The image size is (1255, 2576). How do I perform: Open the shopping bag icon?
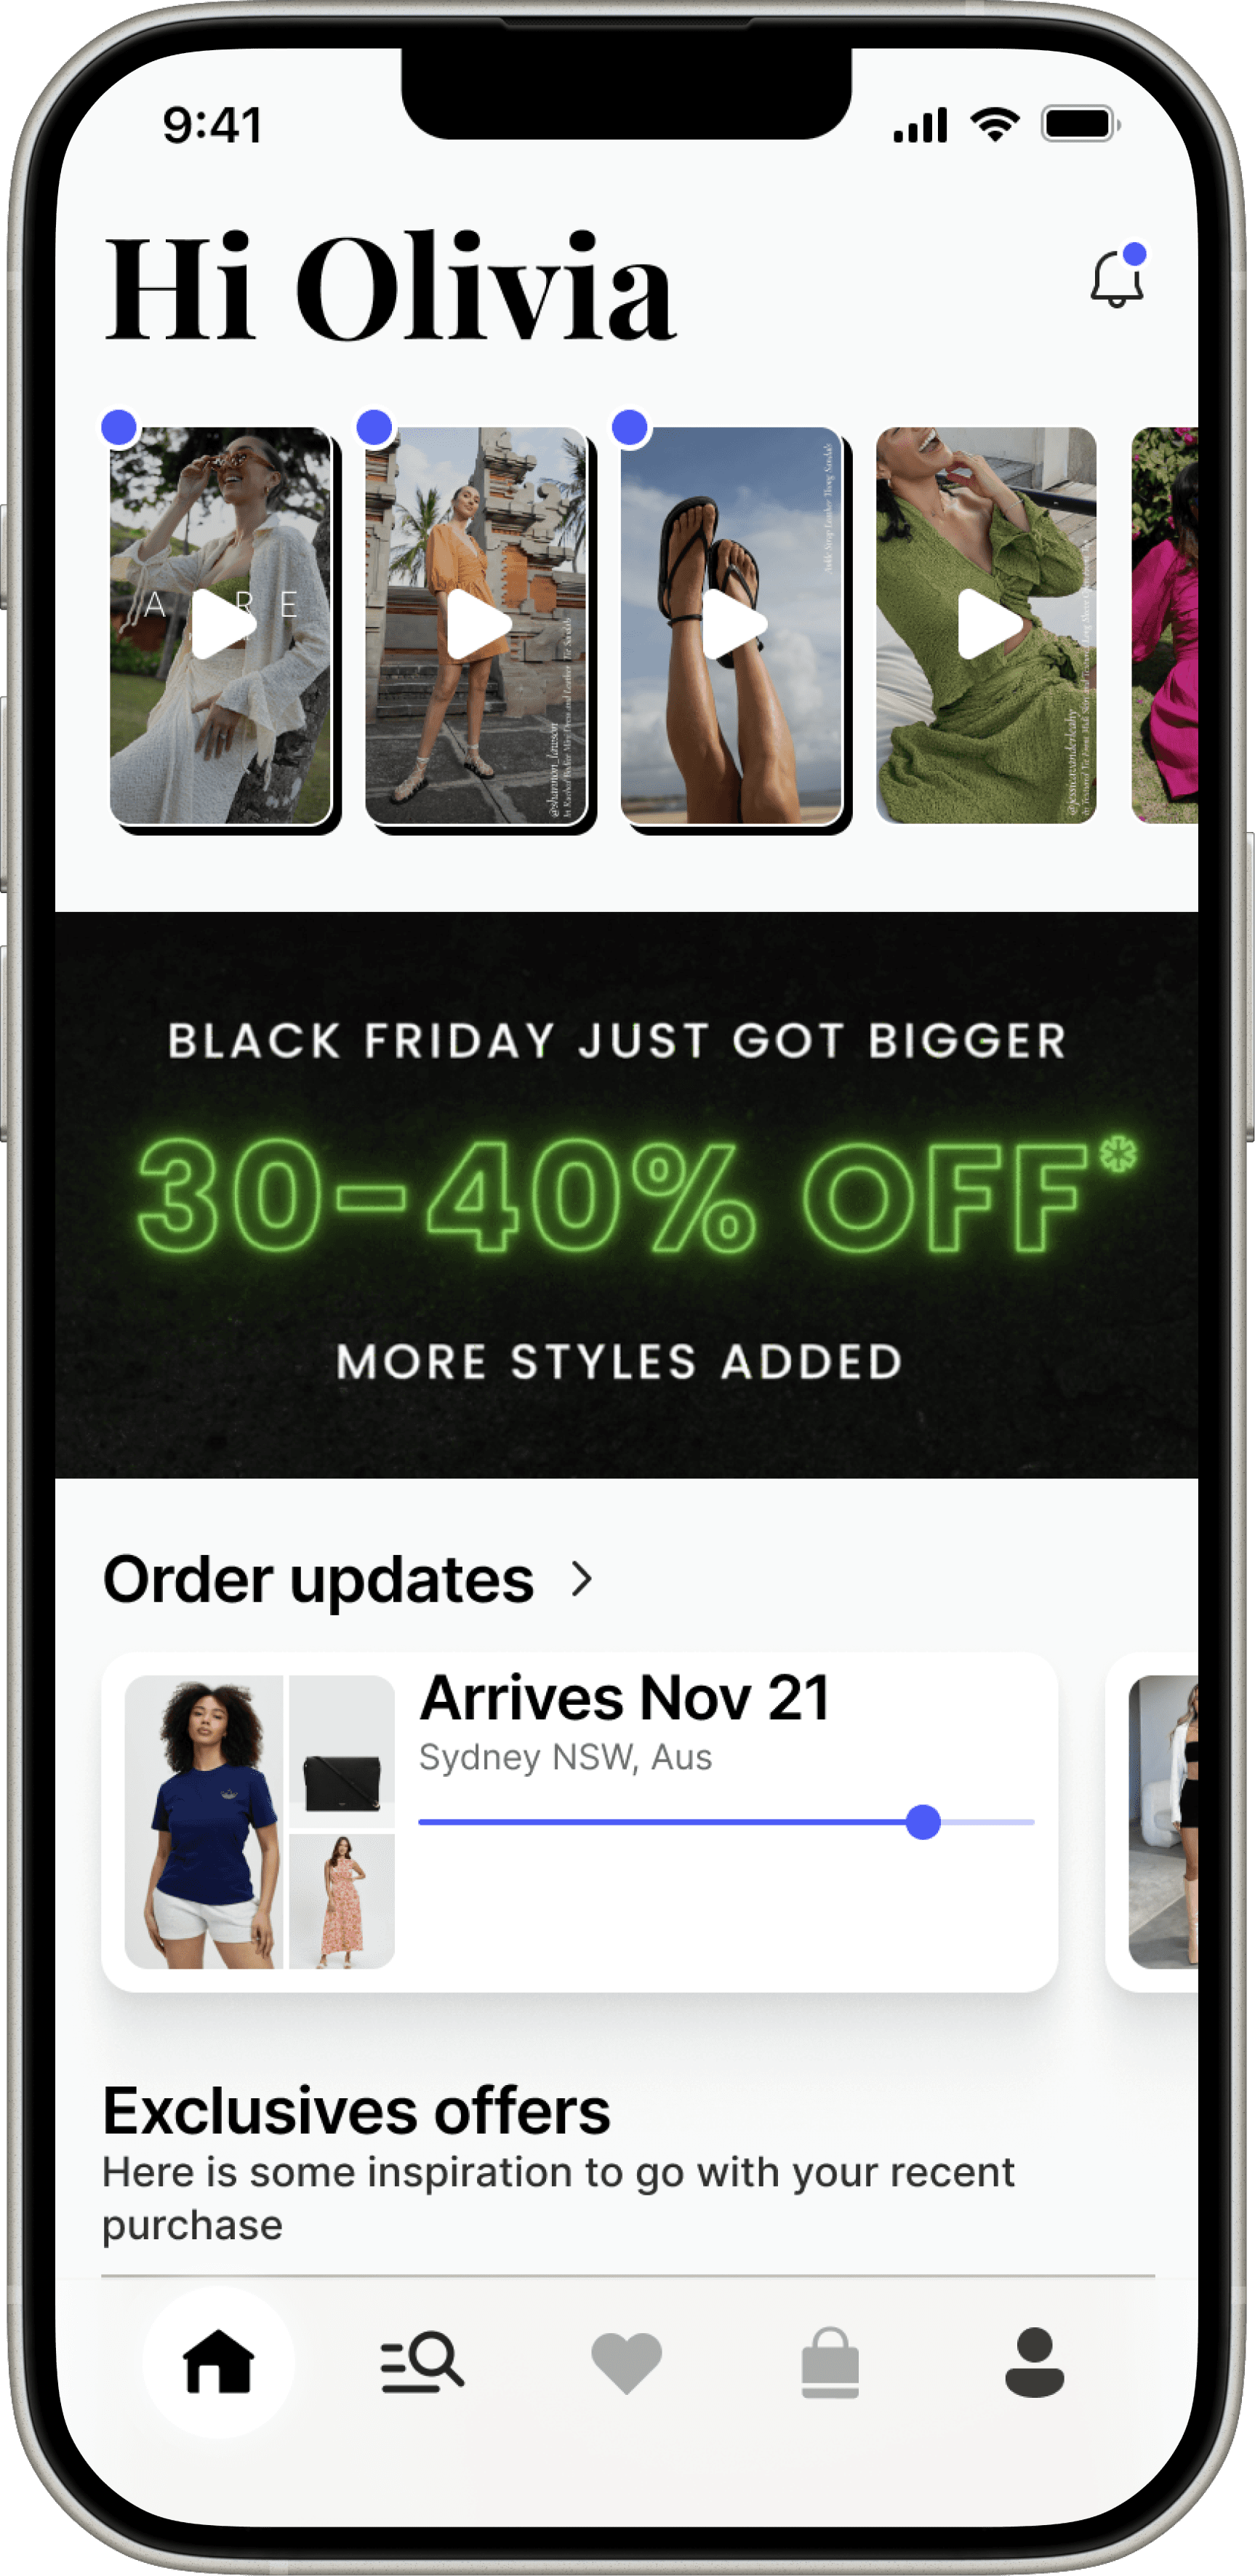coord(830,2362)
